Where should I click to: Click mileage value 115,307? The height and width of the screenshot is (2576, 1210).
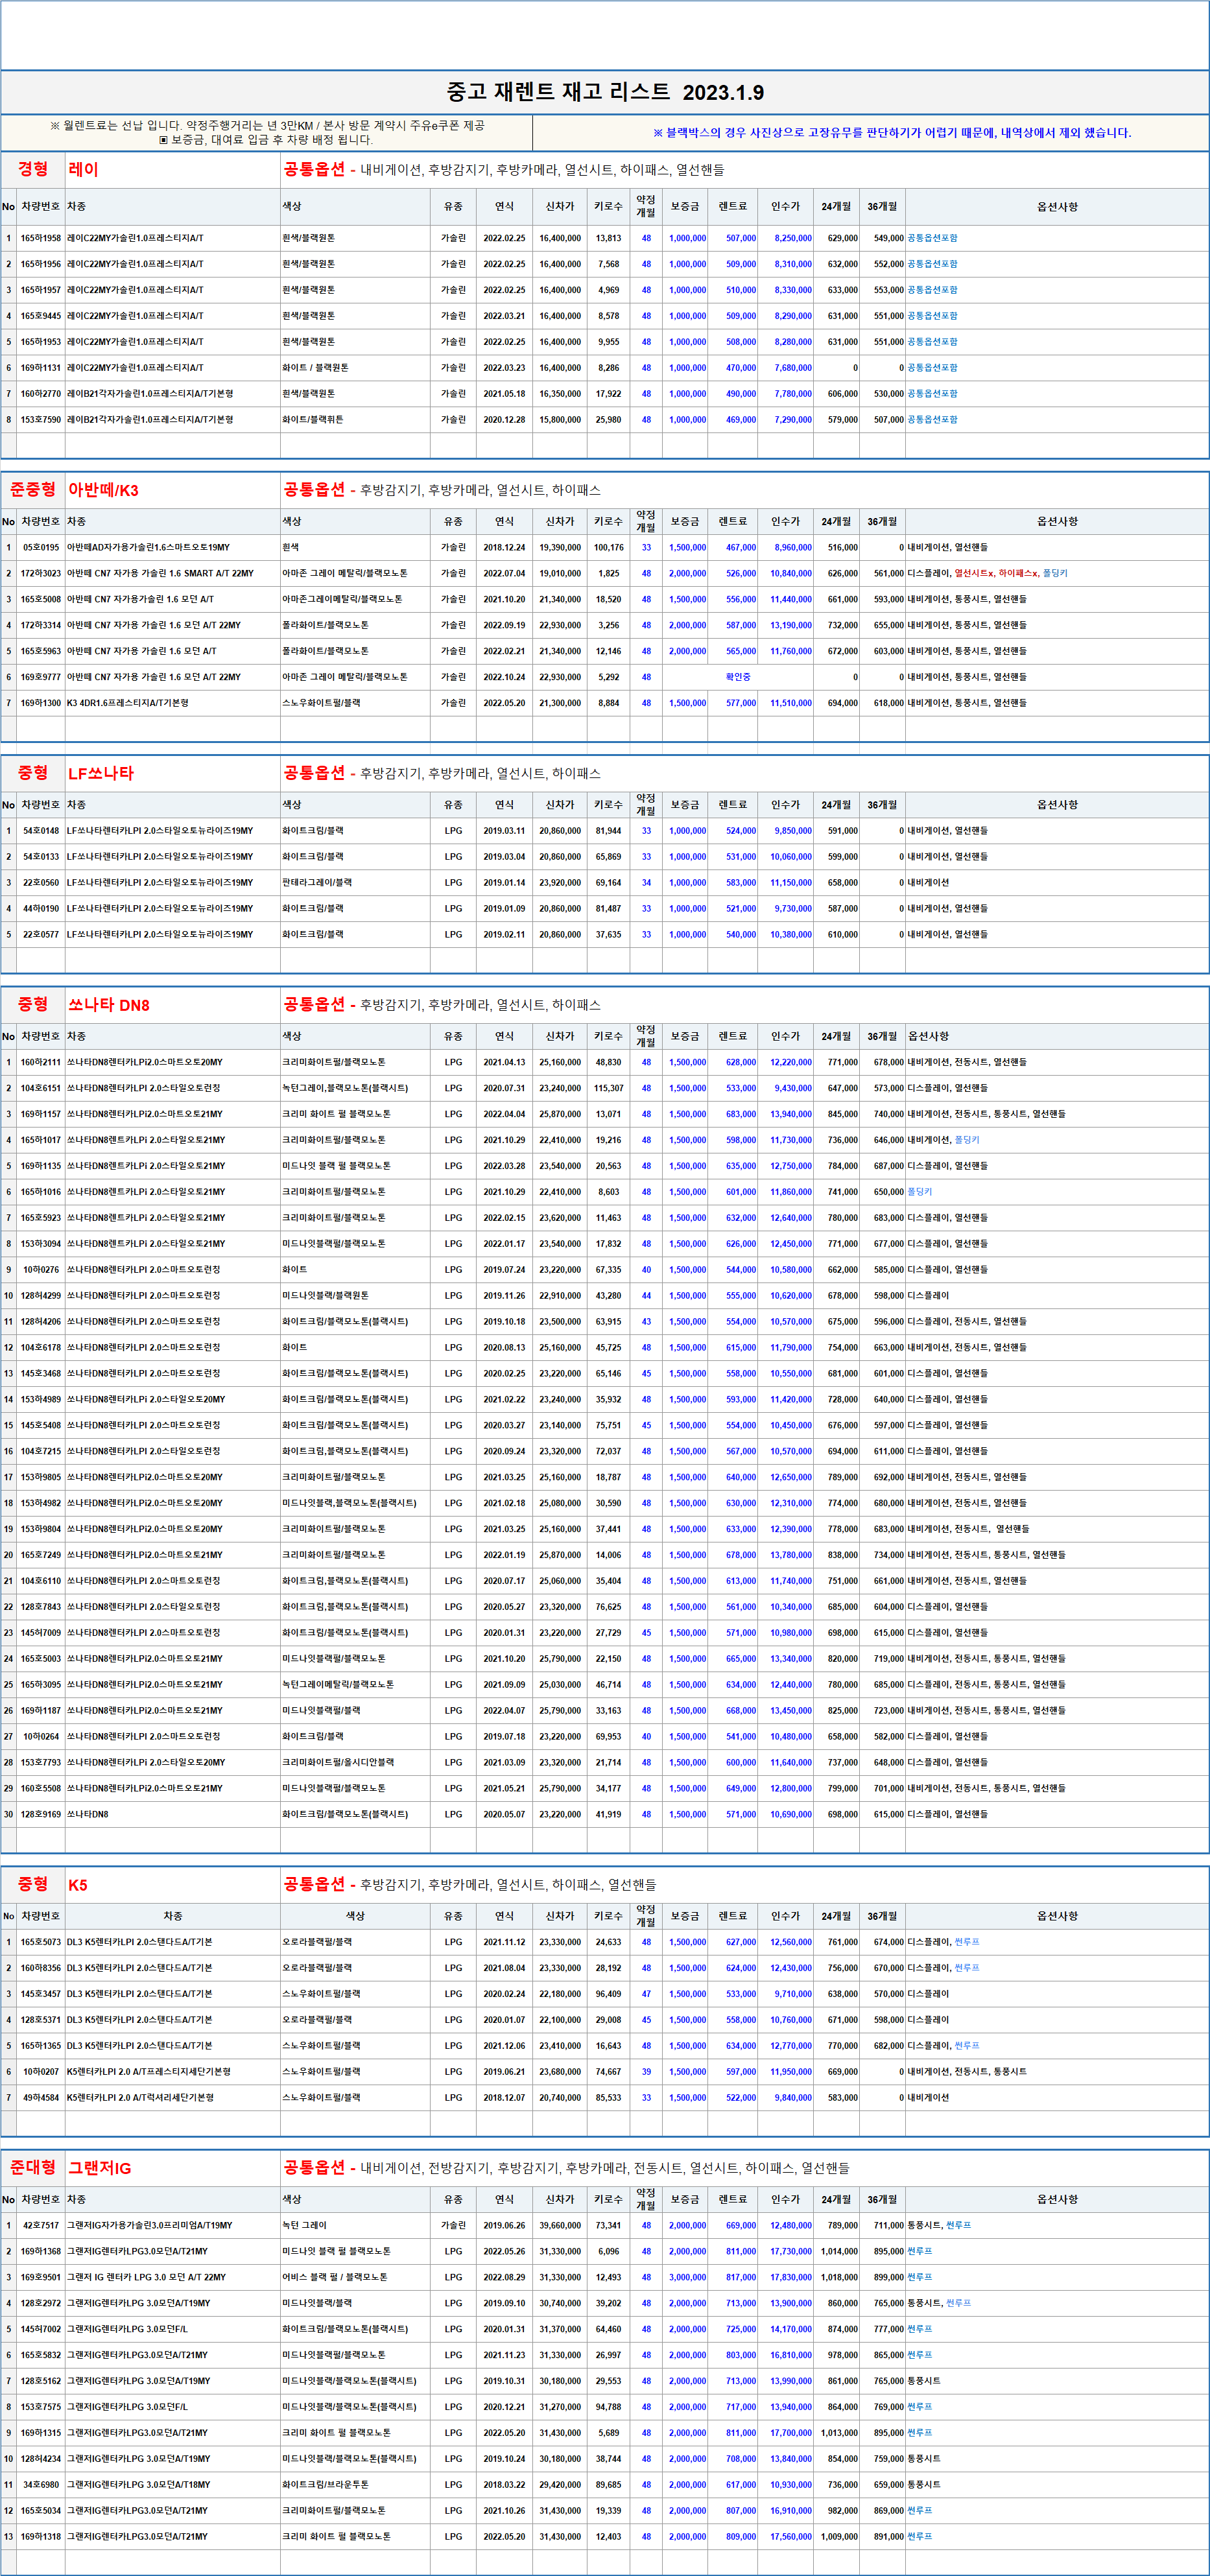(609, 1088)
